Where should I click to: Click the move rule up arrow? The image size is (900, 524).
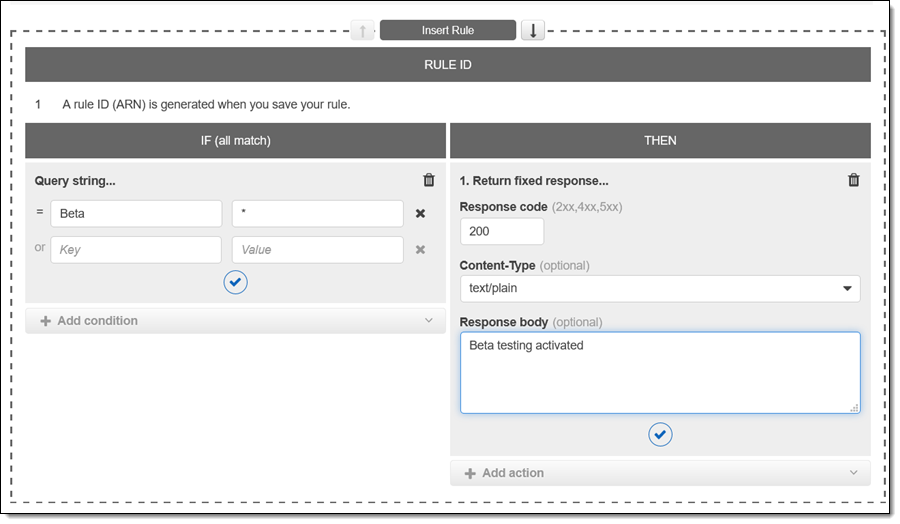pos(362,30)
